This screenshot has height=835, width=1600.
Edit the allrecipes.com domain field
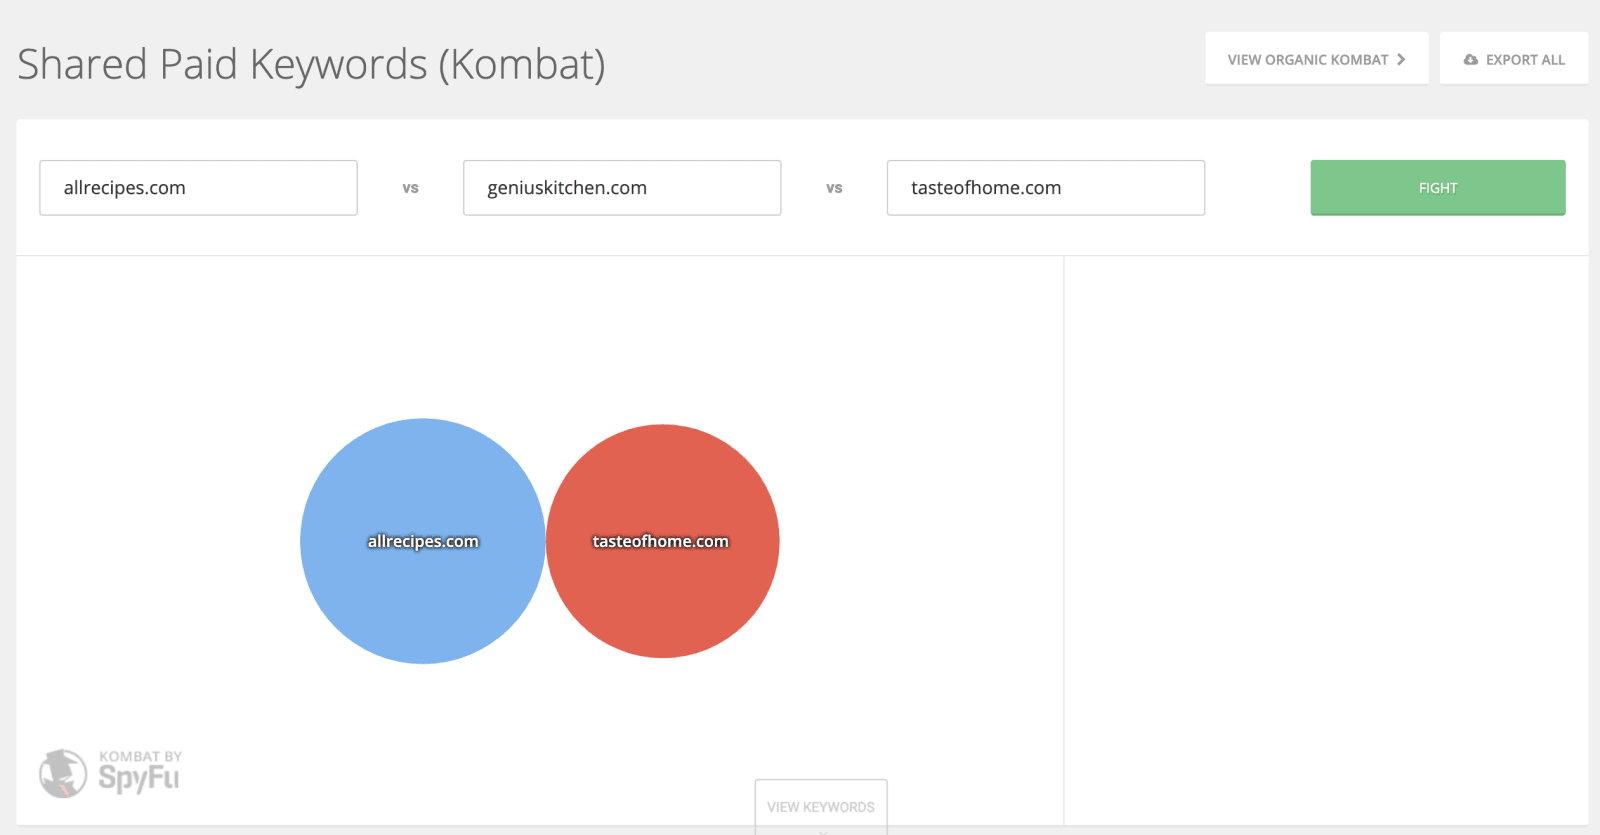pyautogui.click(x=198, y=188)
